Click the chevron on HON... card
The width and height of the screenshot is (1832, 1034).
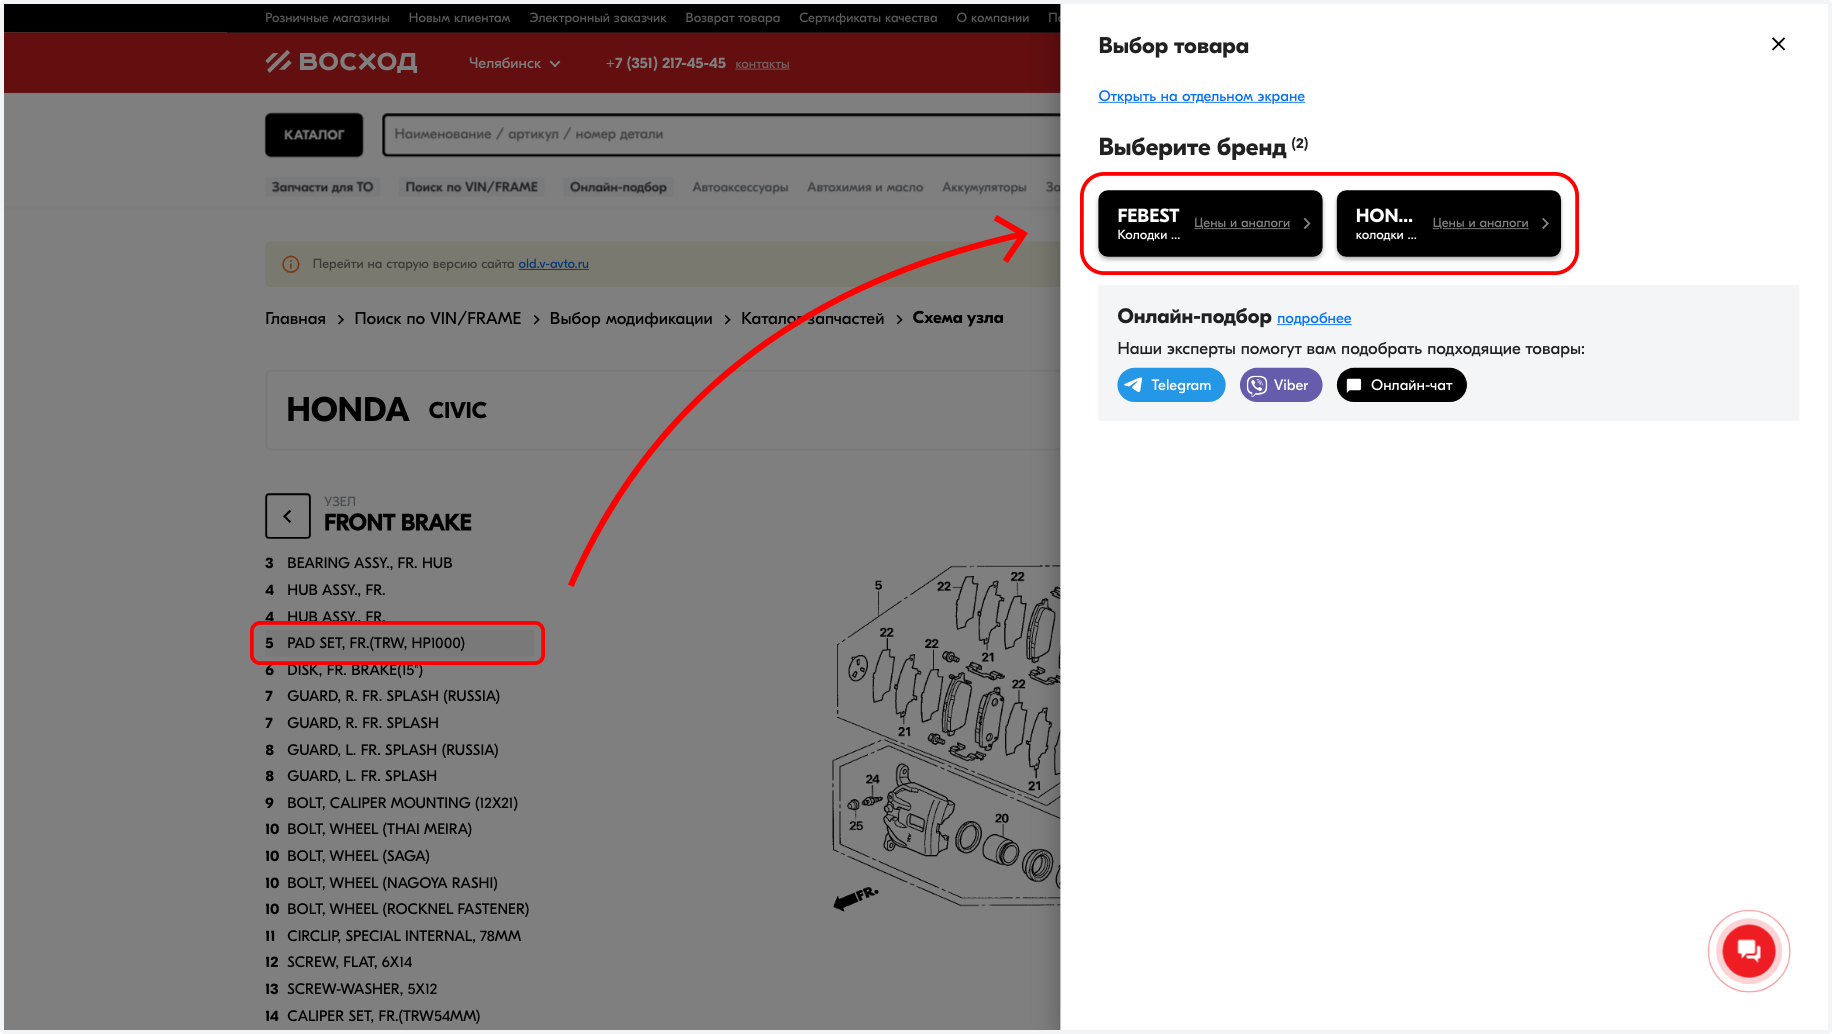(x=1545, y=224)
